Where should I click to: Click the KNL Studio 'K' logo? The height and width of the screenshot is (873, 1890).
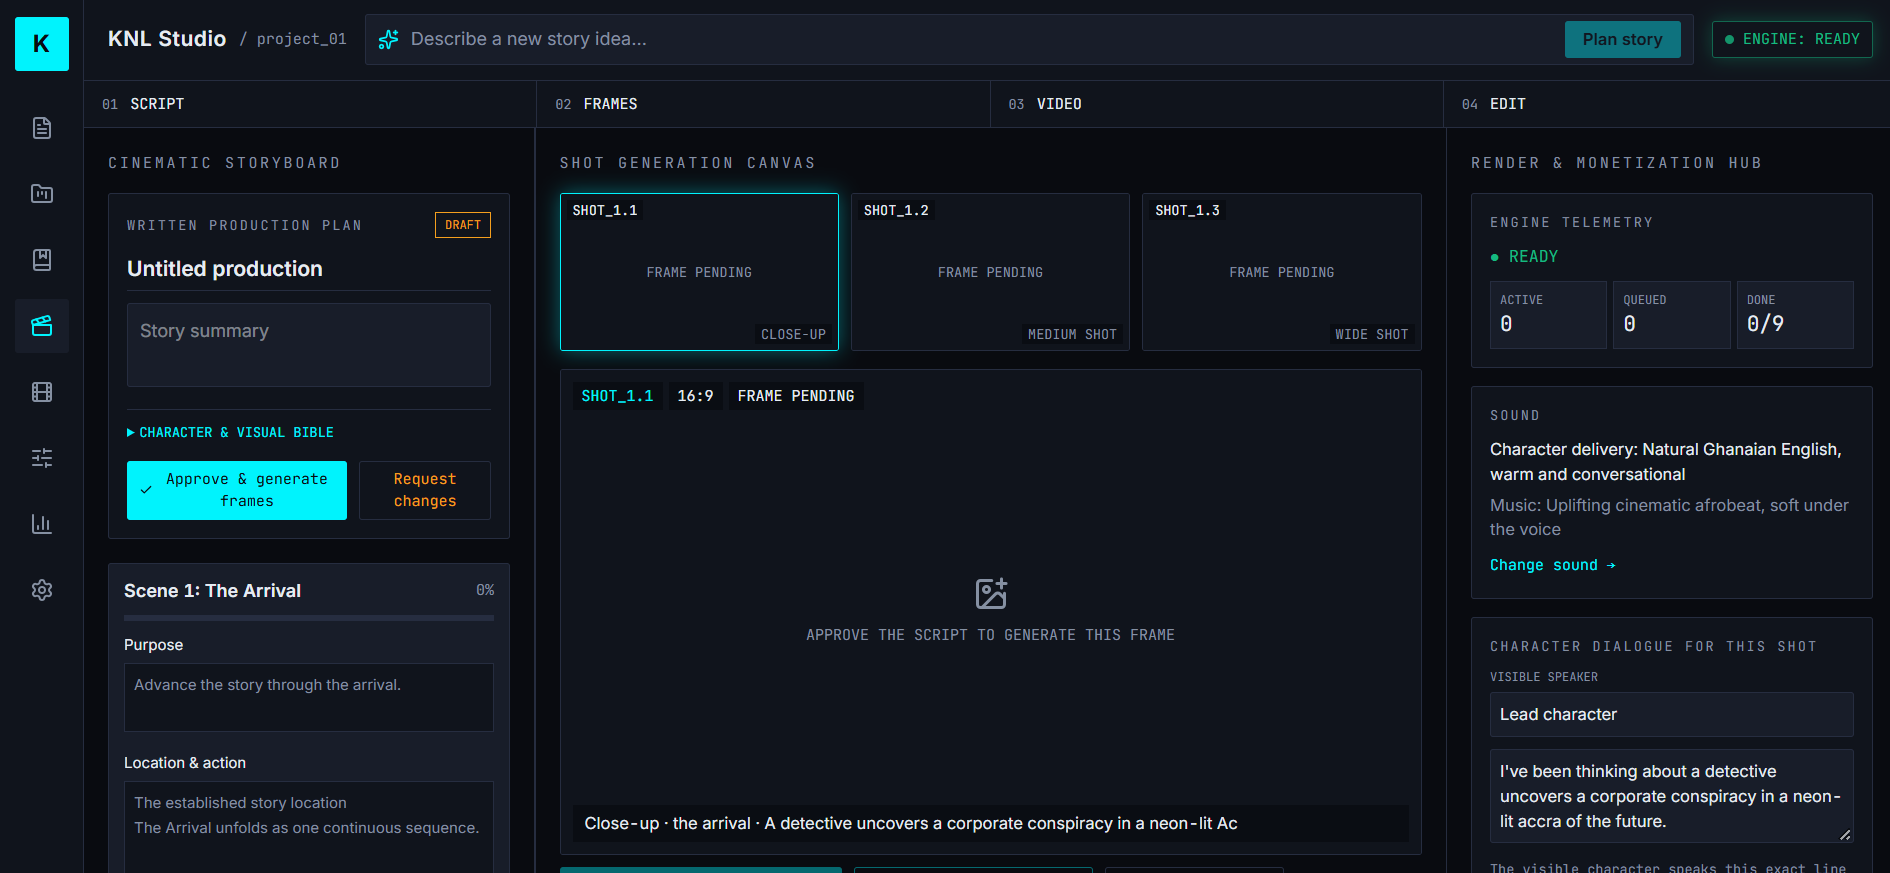click(42, 44)
